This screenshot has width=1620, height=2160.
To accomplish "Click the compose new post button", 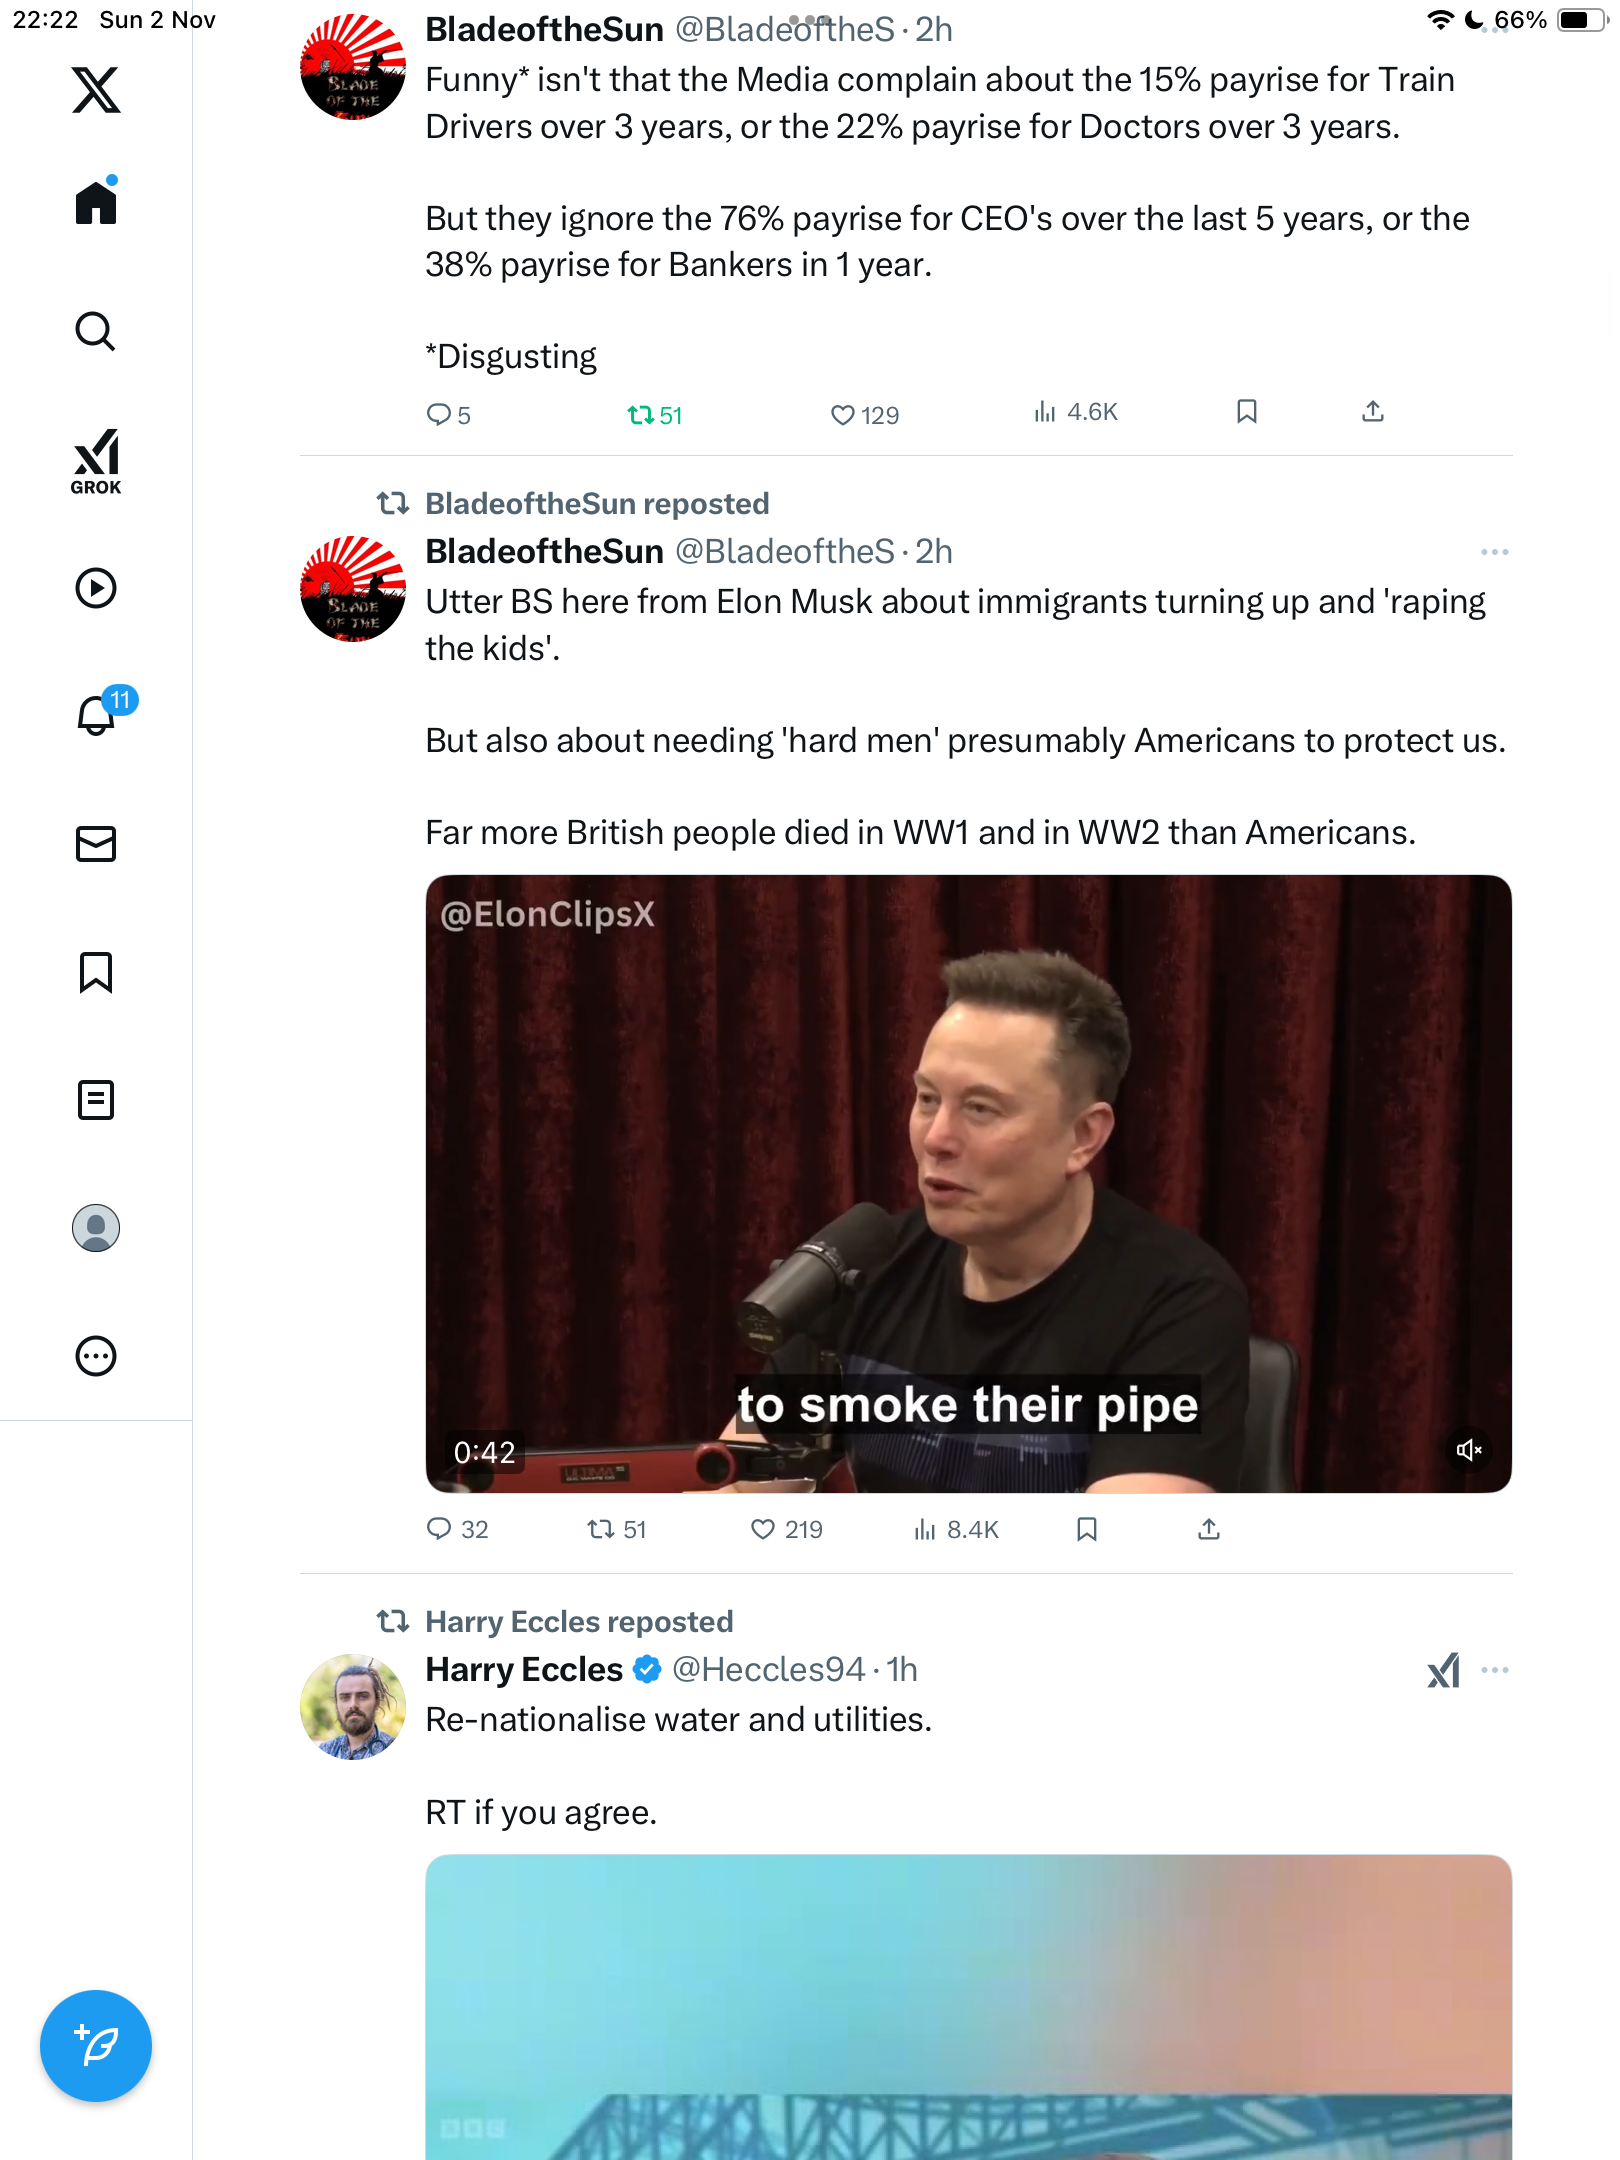I will tap(96, 2046).
